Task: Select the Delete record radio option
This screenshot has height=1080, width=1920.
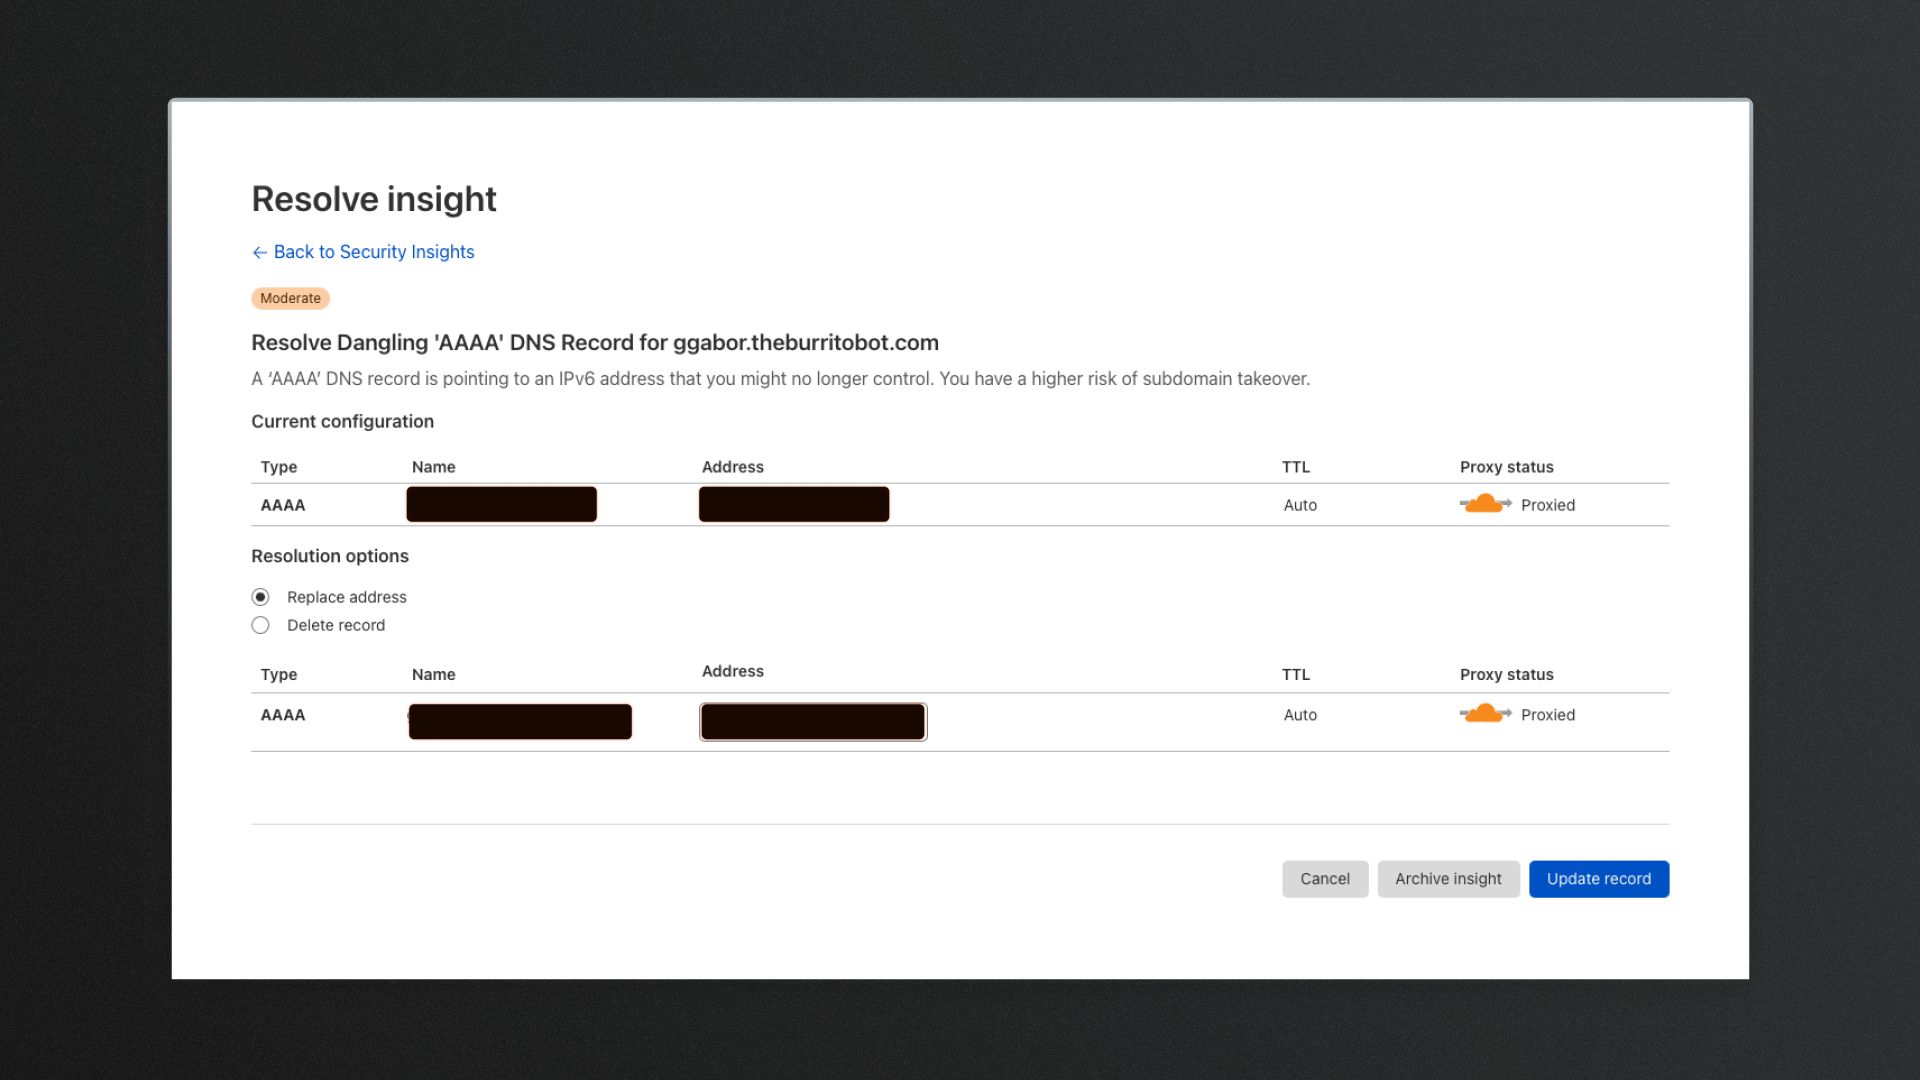Action: 261,625
